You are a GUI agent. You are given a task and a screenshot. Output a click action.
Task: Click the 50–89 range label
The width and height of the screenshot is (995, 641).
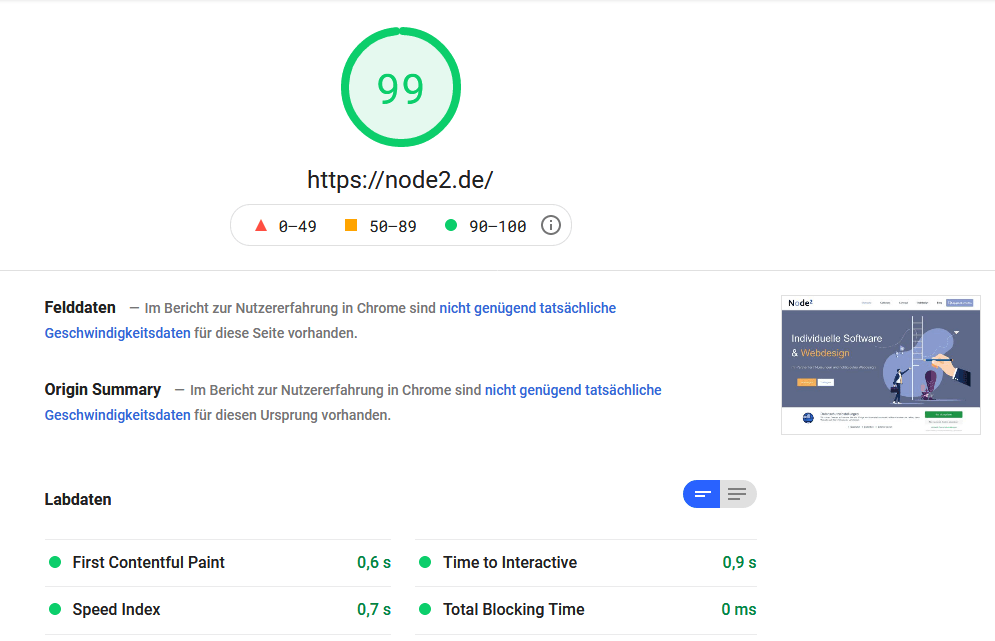coord(393,227)
